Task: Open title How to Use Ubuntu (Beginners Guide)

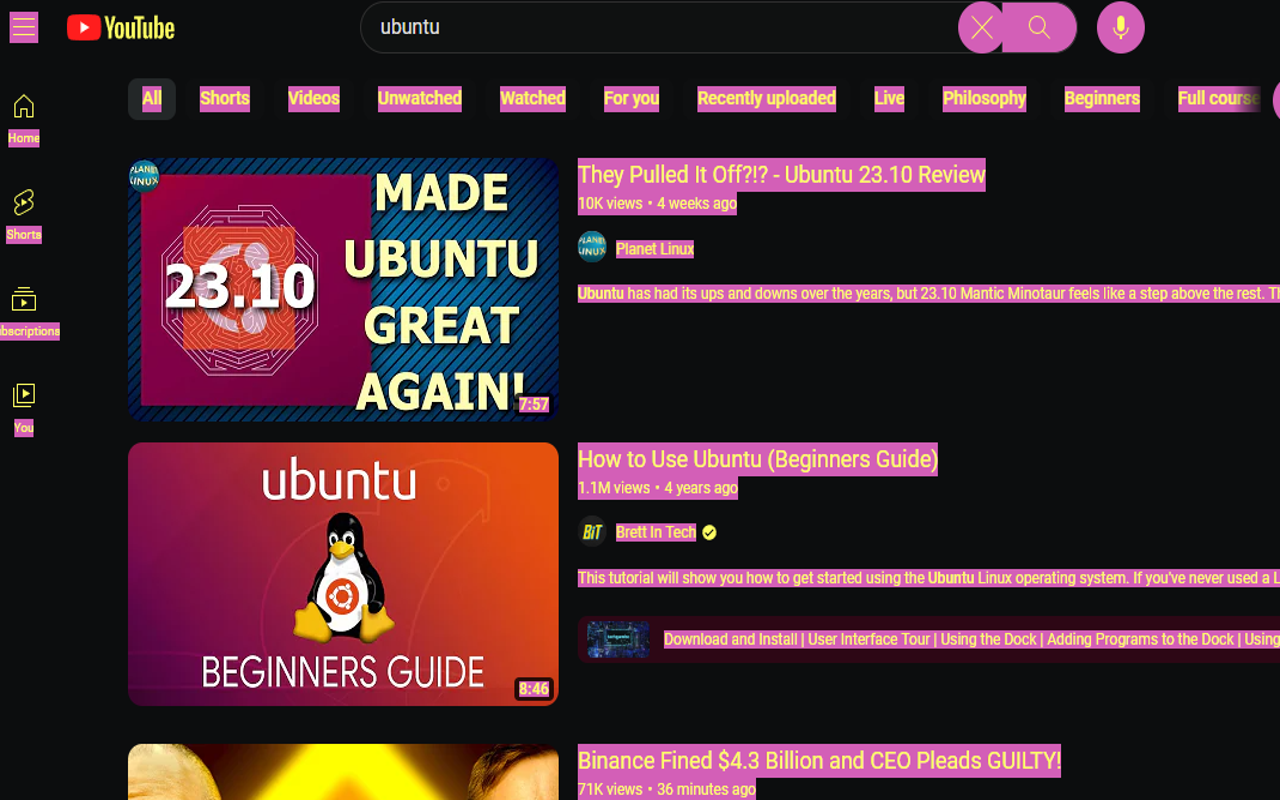Action: point(758,460)
